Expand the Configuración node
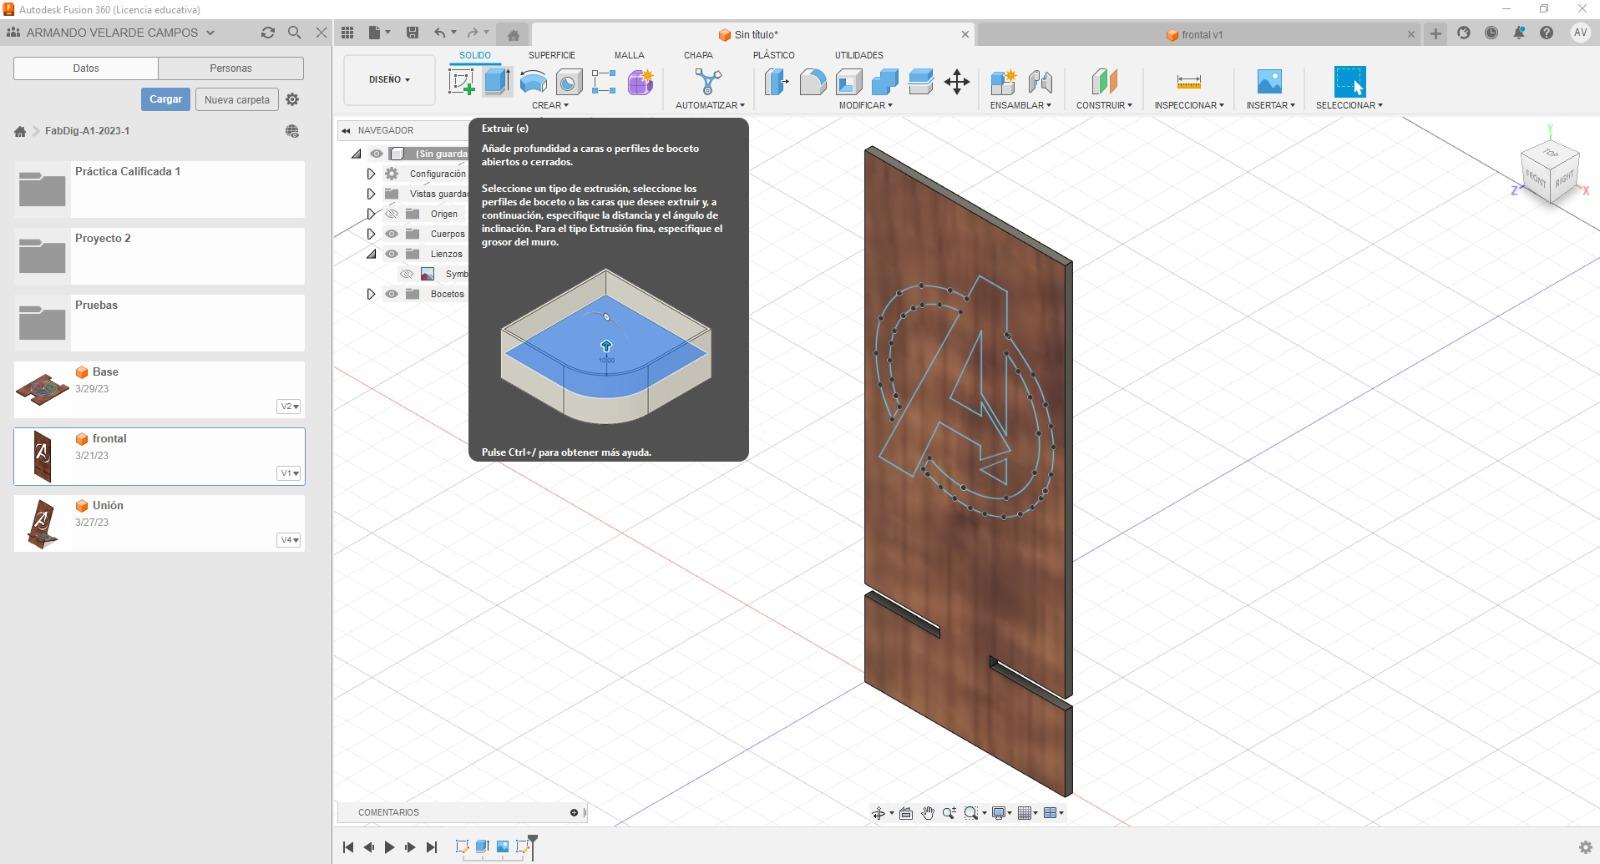The width and height of the screenshot is (1600, 864). pos(371,174)
